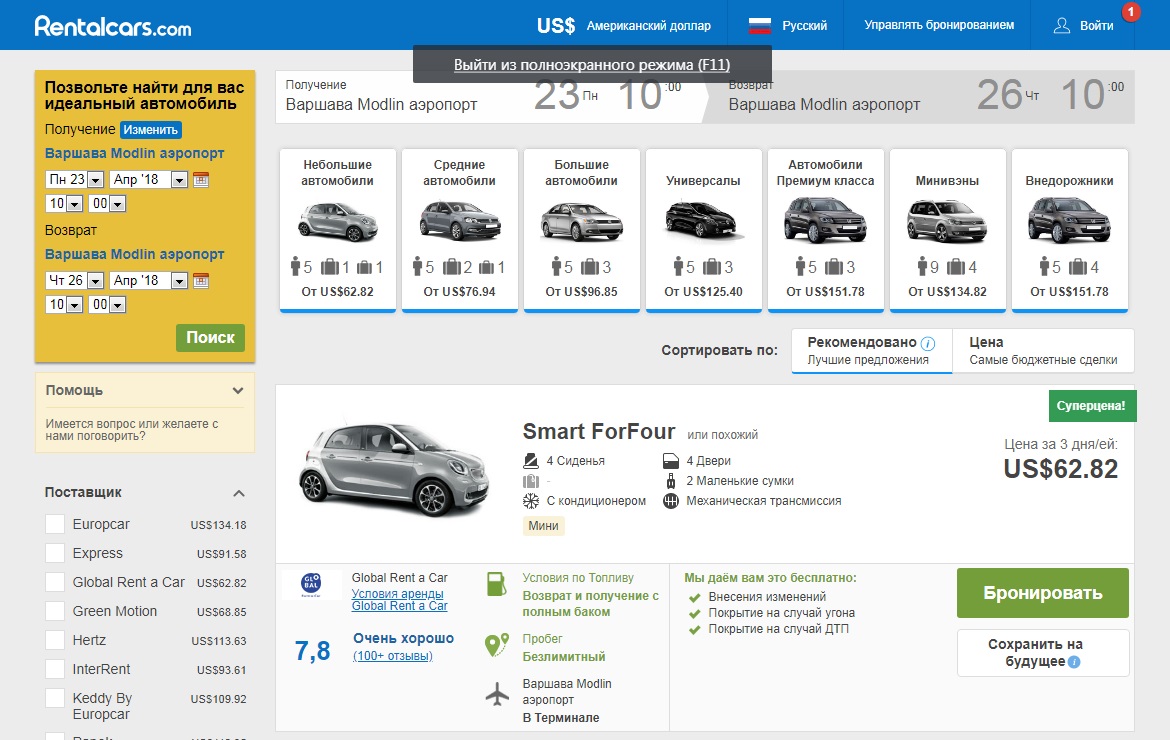
Task: Open Условия аренды Global Rent a Car link
Action: coord(399,600)
